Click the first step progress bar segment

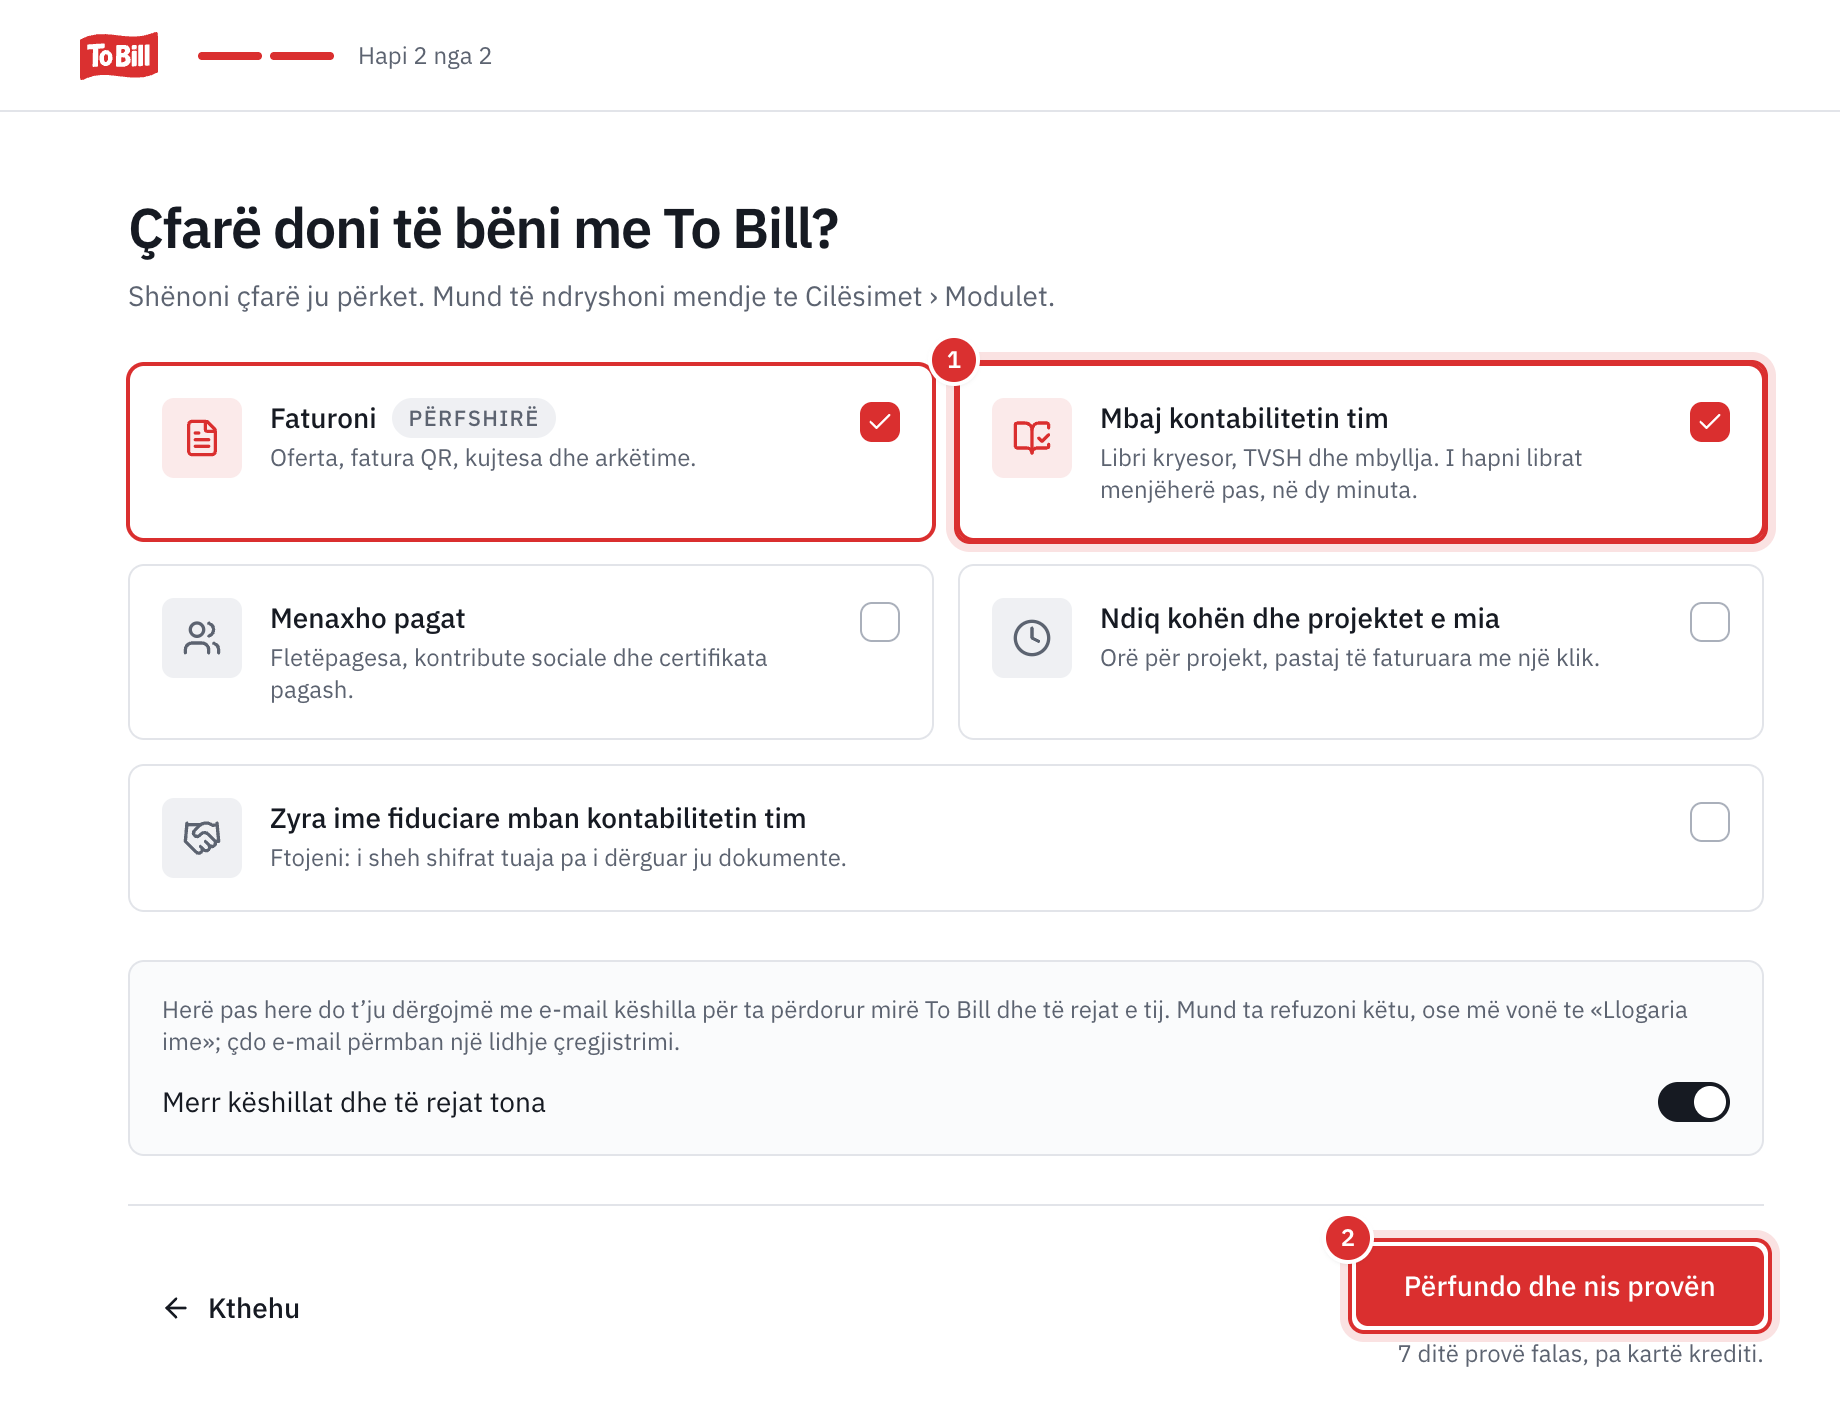(x=230, y=56)
